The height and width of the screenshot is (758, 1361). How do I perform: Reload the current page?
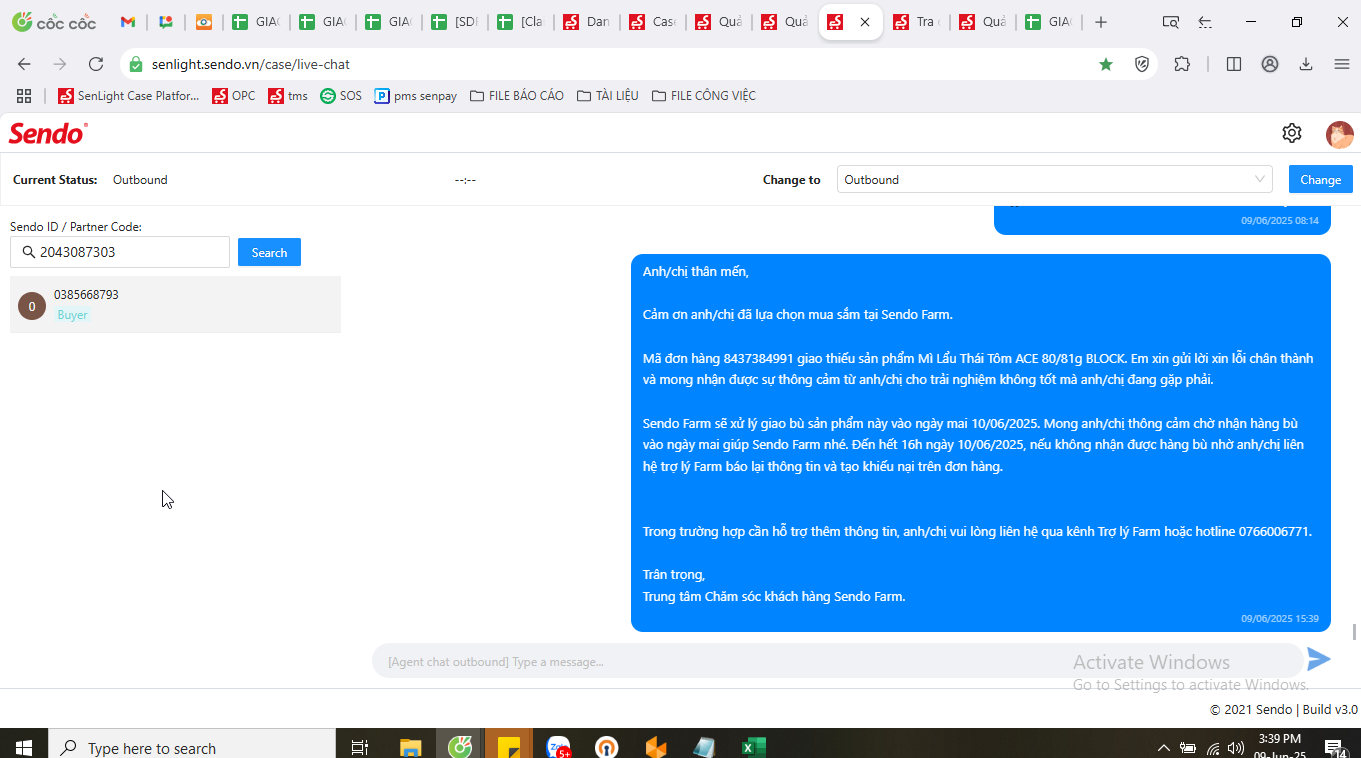click(96, 64)
